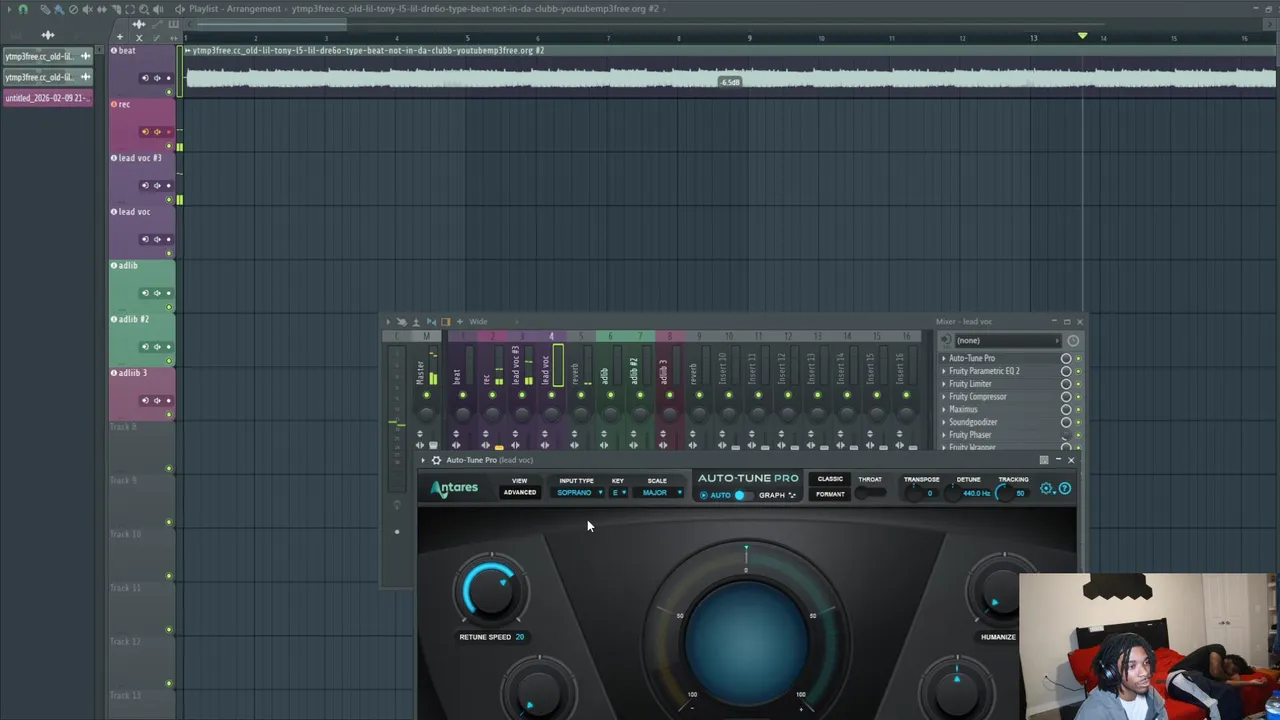Viewport: 1280px width, 720px height.
Task: Open the plugin menu arrow left of Auto-Tune Pro title
Action: [423, 460]
